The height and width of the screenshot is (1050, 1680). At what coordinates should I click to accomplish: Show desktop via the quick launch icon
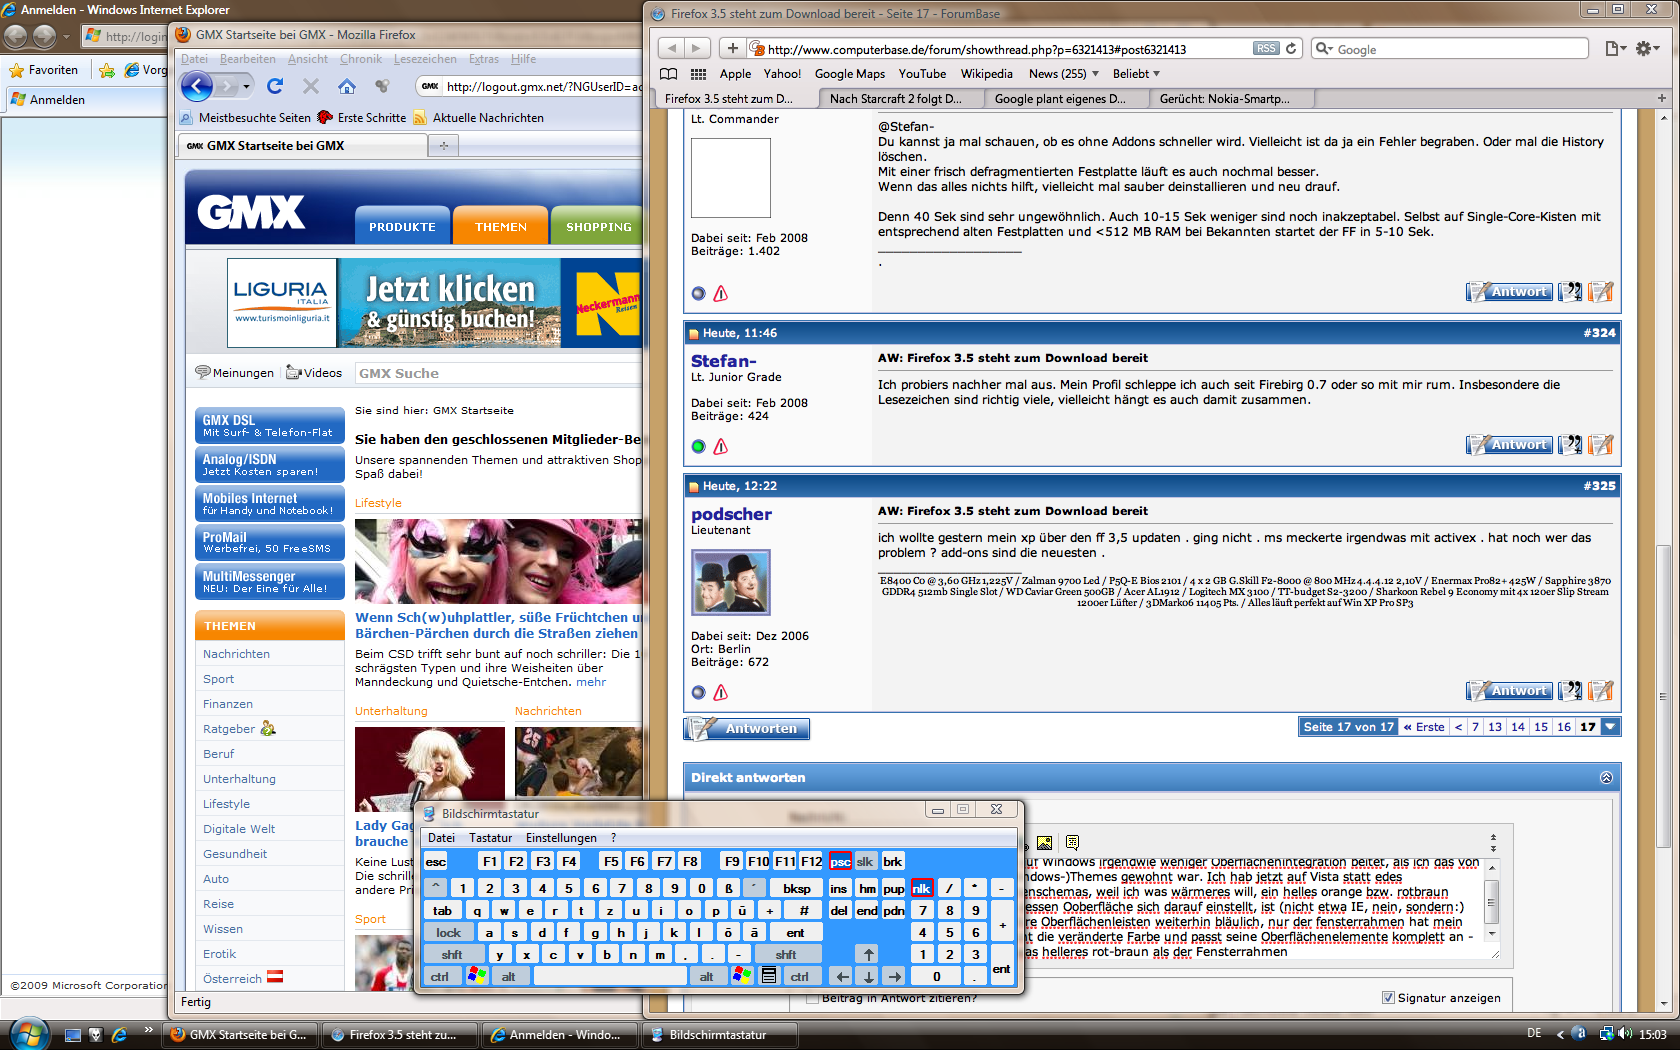tap(72, 1035)
